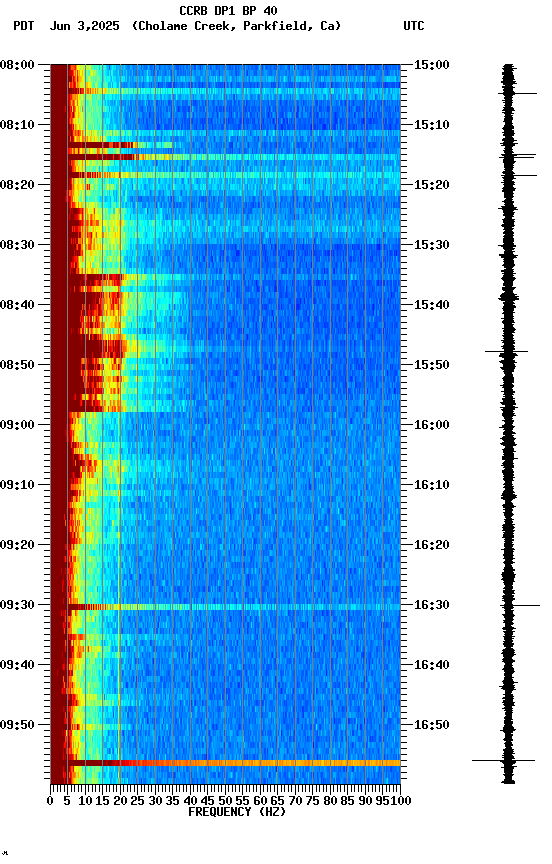Image resolution: width=552 pixels, height=864 pixels.
Task: Click the title text "CCRB DP1 BP 40"
Action: tap(228, 11)
